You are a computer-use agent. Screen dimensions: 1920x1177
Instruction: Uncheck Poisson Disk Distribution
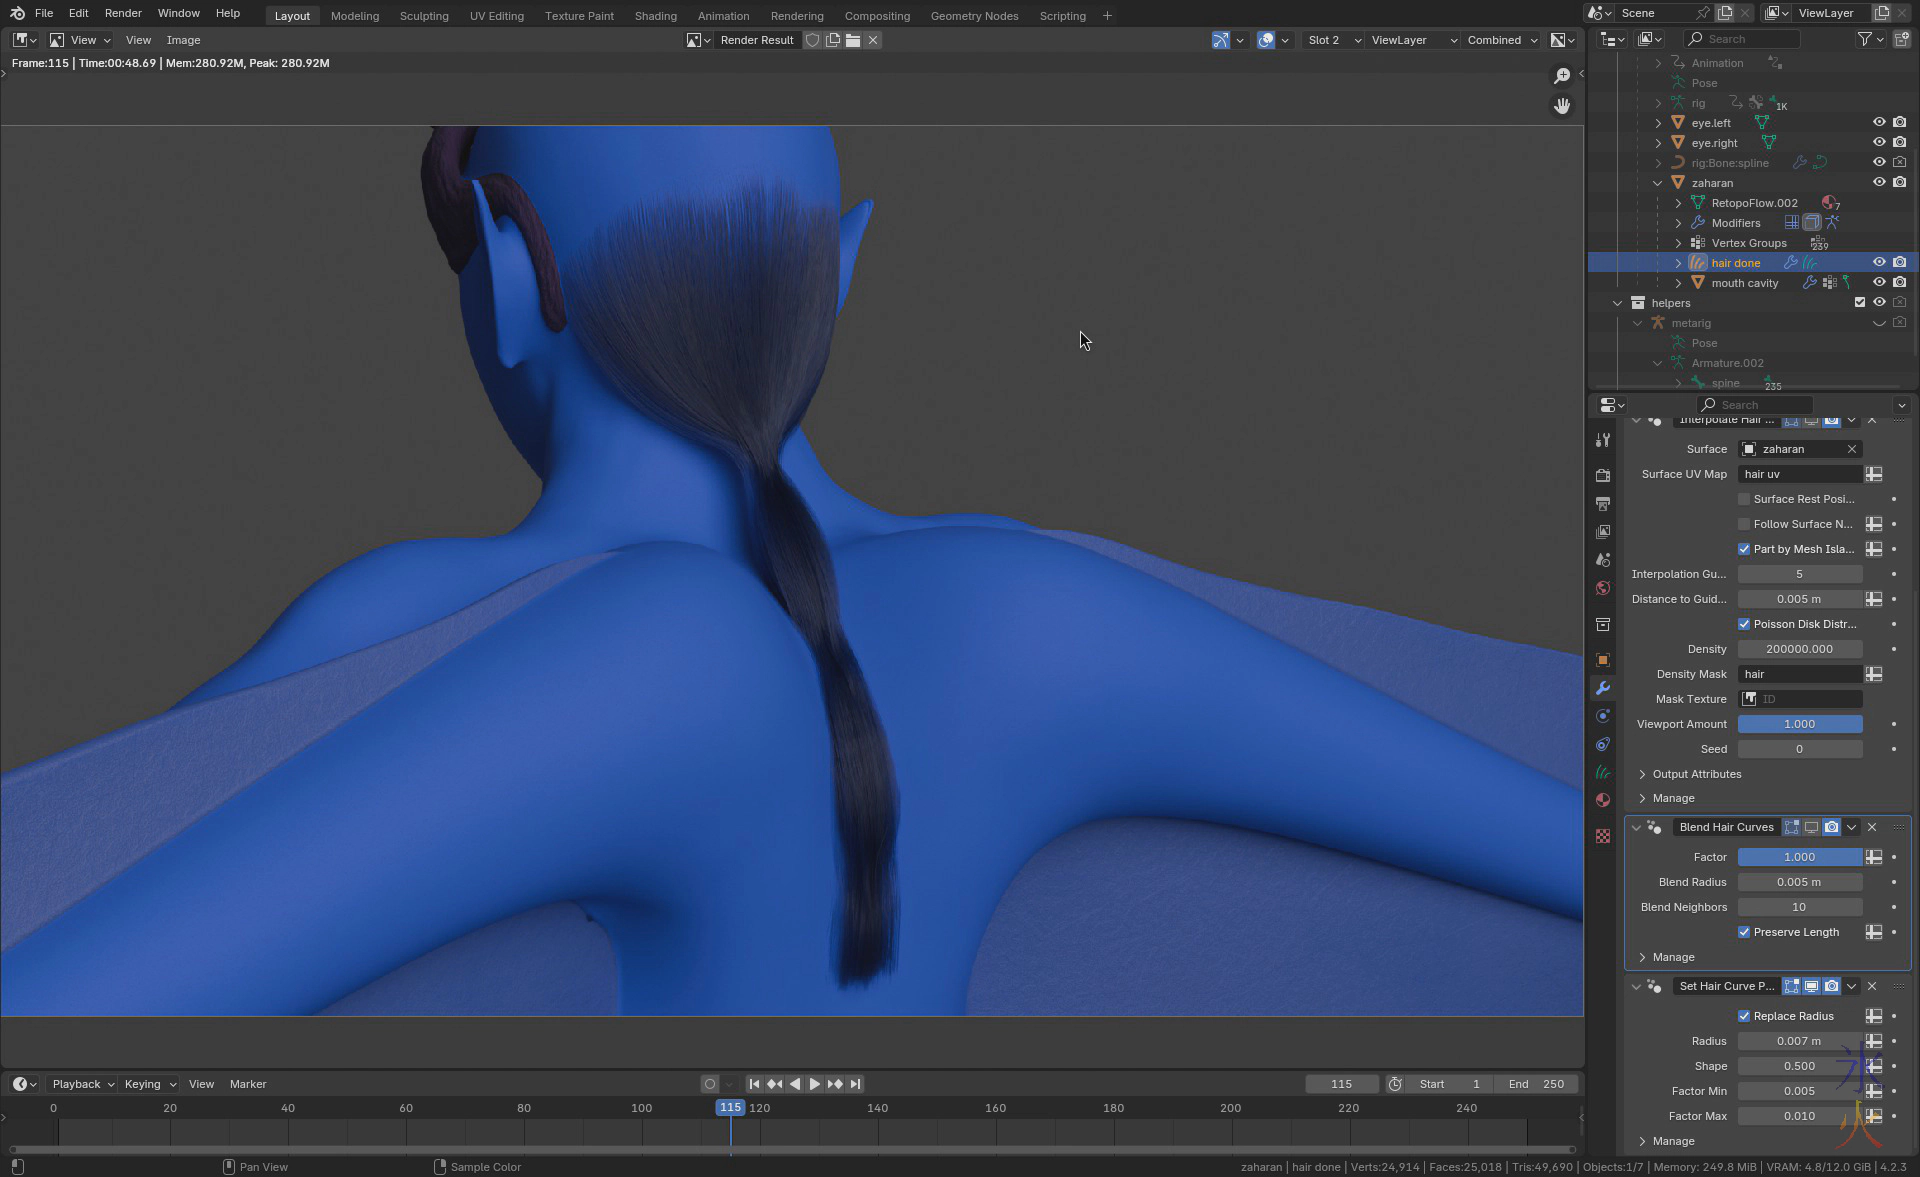point(1744,624)
